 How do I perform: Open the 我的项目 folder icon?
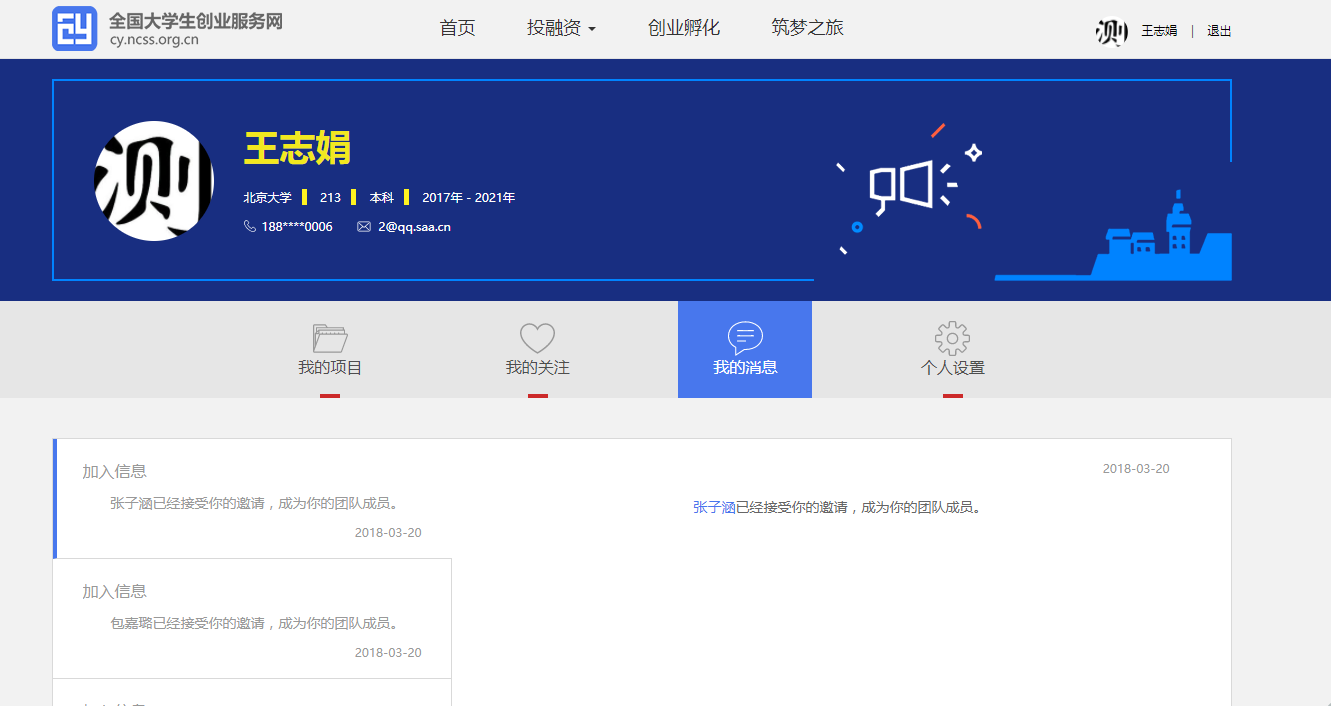(330, 338)
